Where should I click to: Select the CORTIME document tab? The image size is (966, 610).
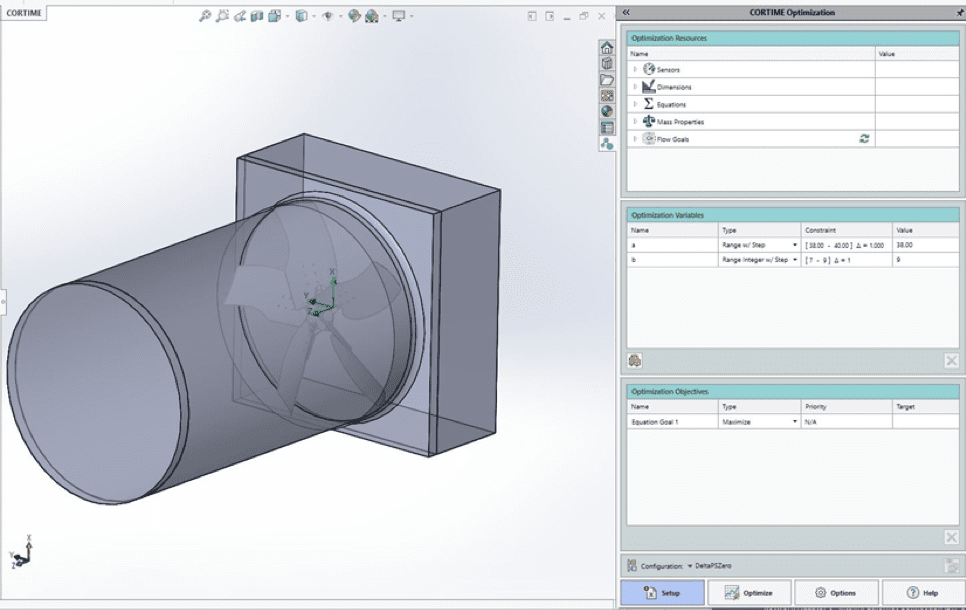(23, 13)
